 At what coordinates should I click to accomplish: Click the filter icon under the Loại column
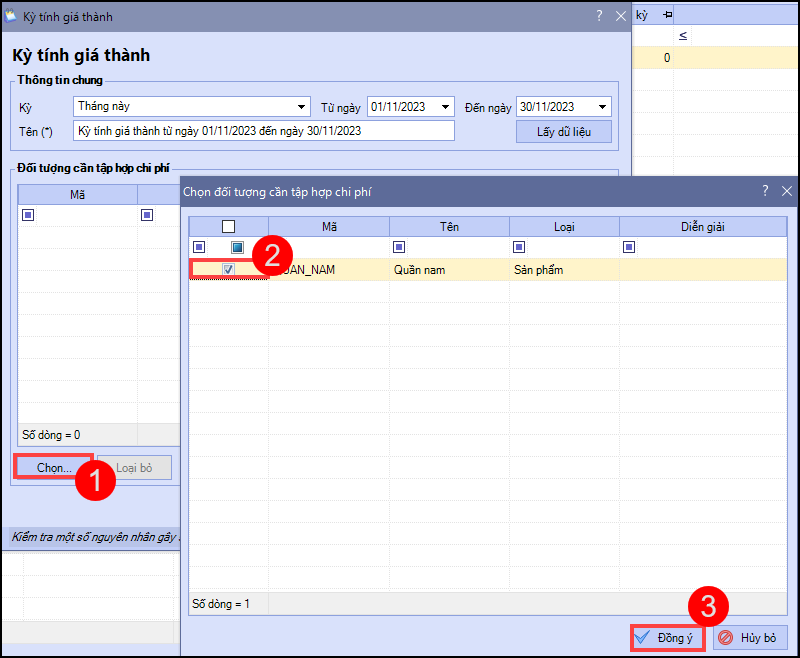[519, 247]
